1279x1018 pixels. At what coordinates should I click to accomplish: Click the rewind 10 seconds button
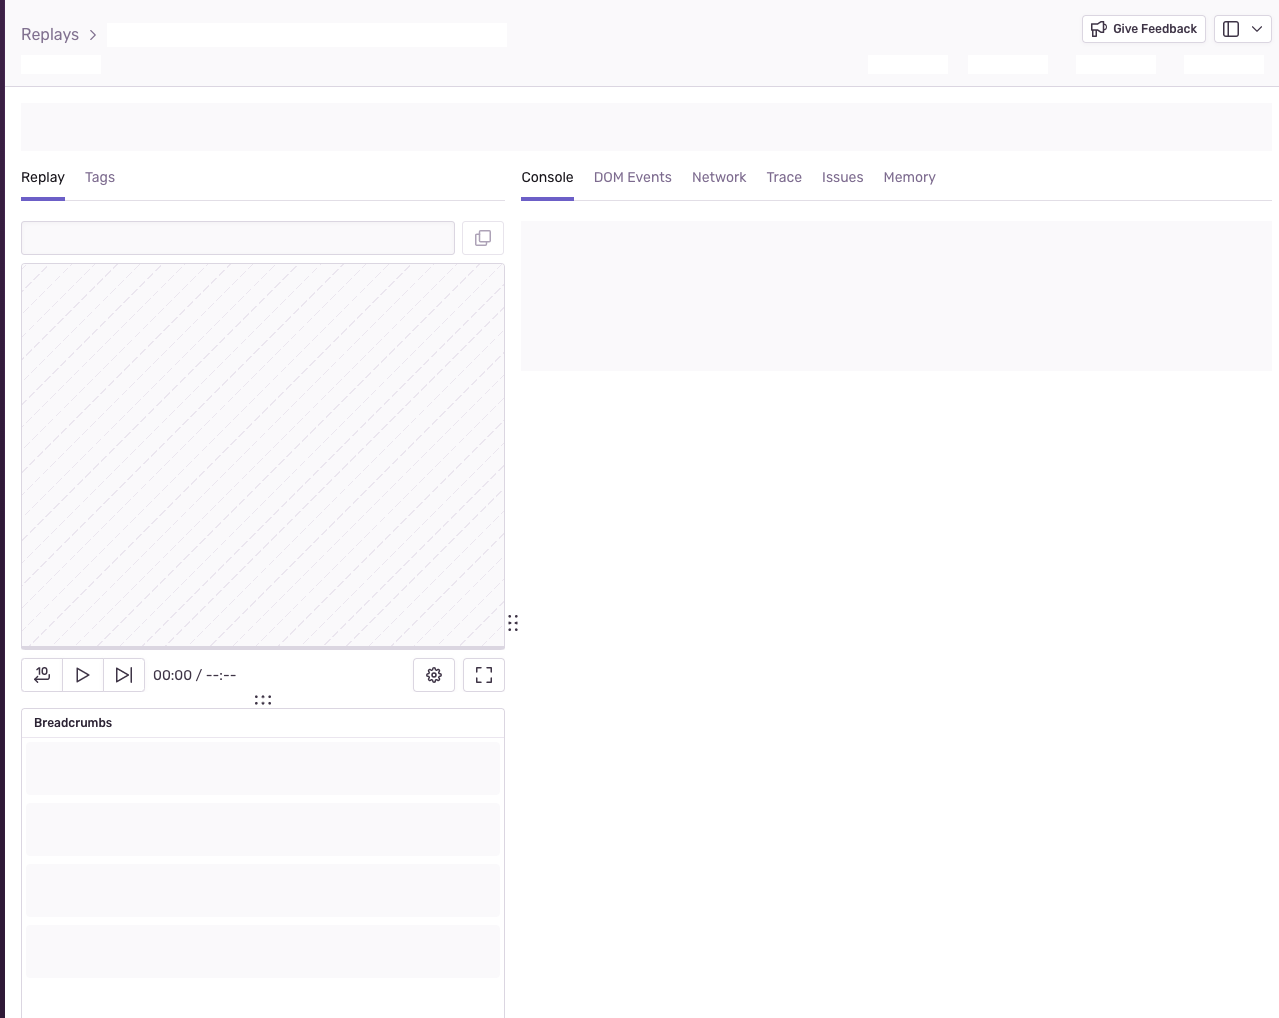tap(42, 675)
